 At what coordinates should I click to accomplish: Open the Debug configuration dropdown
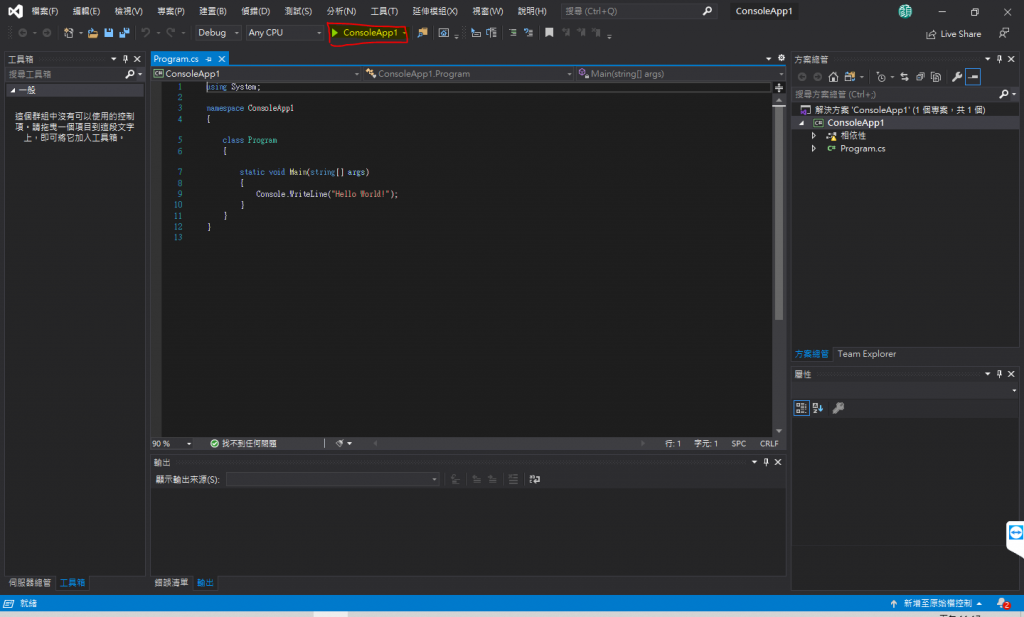click(x=218, y=33)
